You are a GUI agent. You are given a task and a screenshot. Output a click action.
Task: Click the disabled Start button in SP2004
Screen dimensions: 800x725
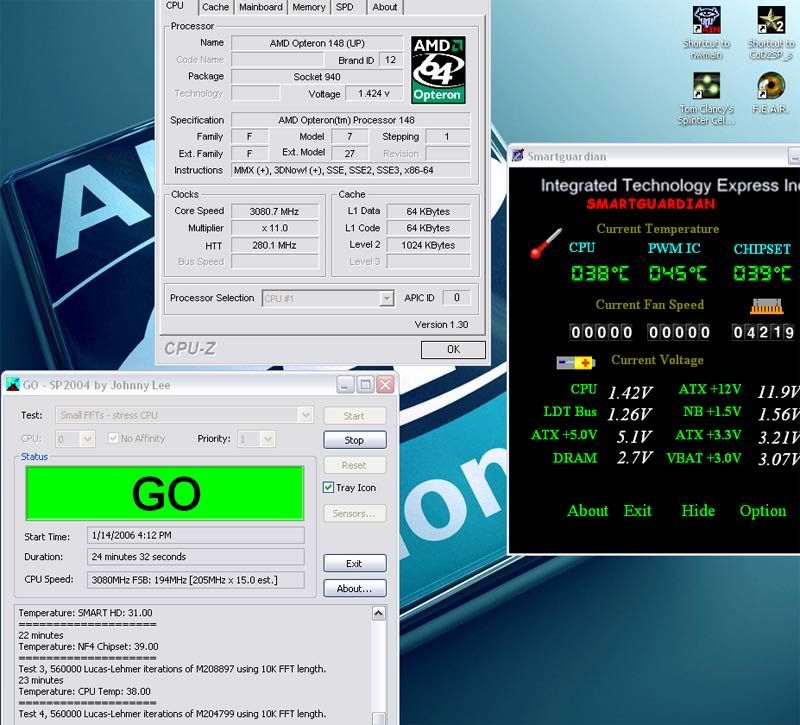pyautogui.click(x=355, y=416)
